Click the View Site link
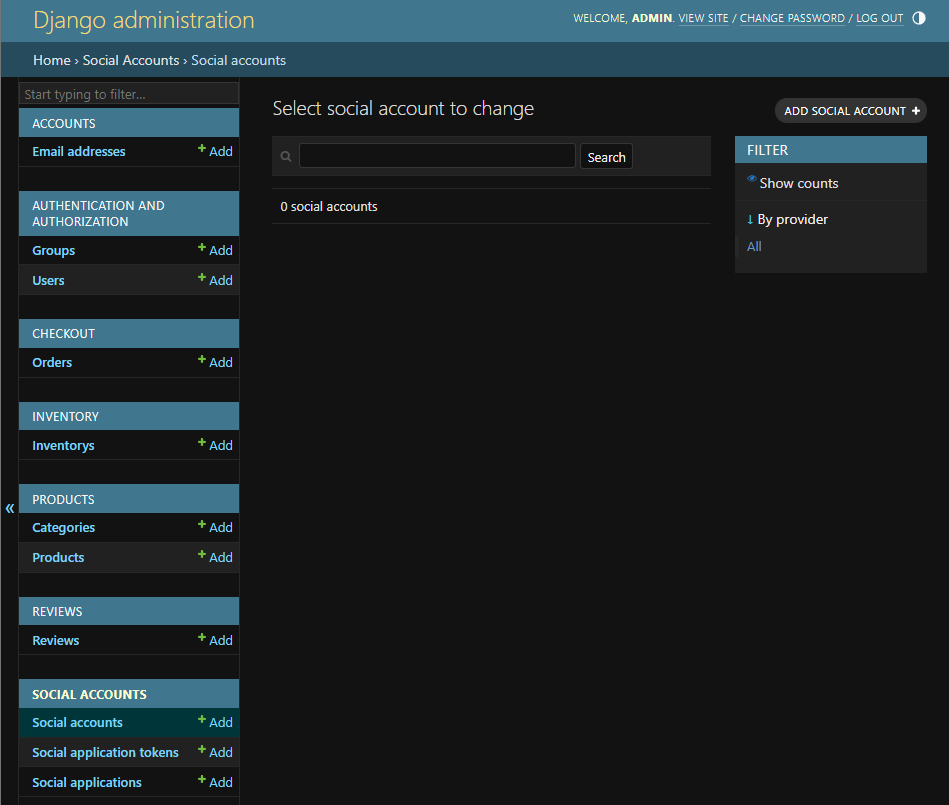This screenshot has width=949, height=805. (x=703, y=18)
